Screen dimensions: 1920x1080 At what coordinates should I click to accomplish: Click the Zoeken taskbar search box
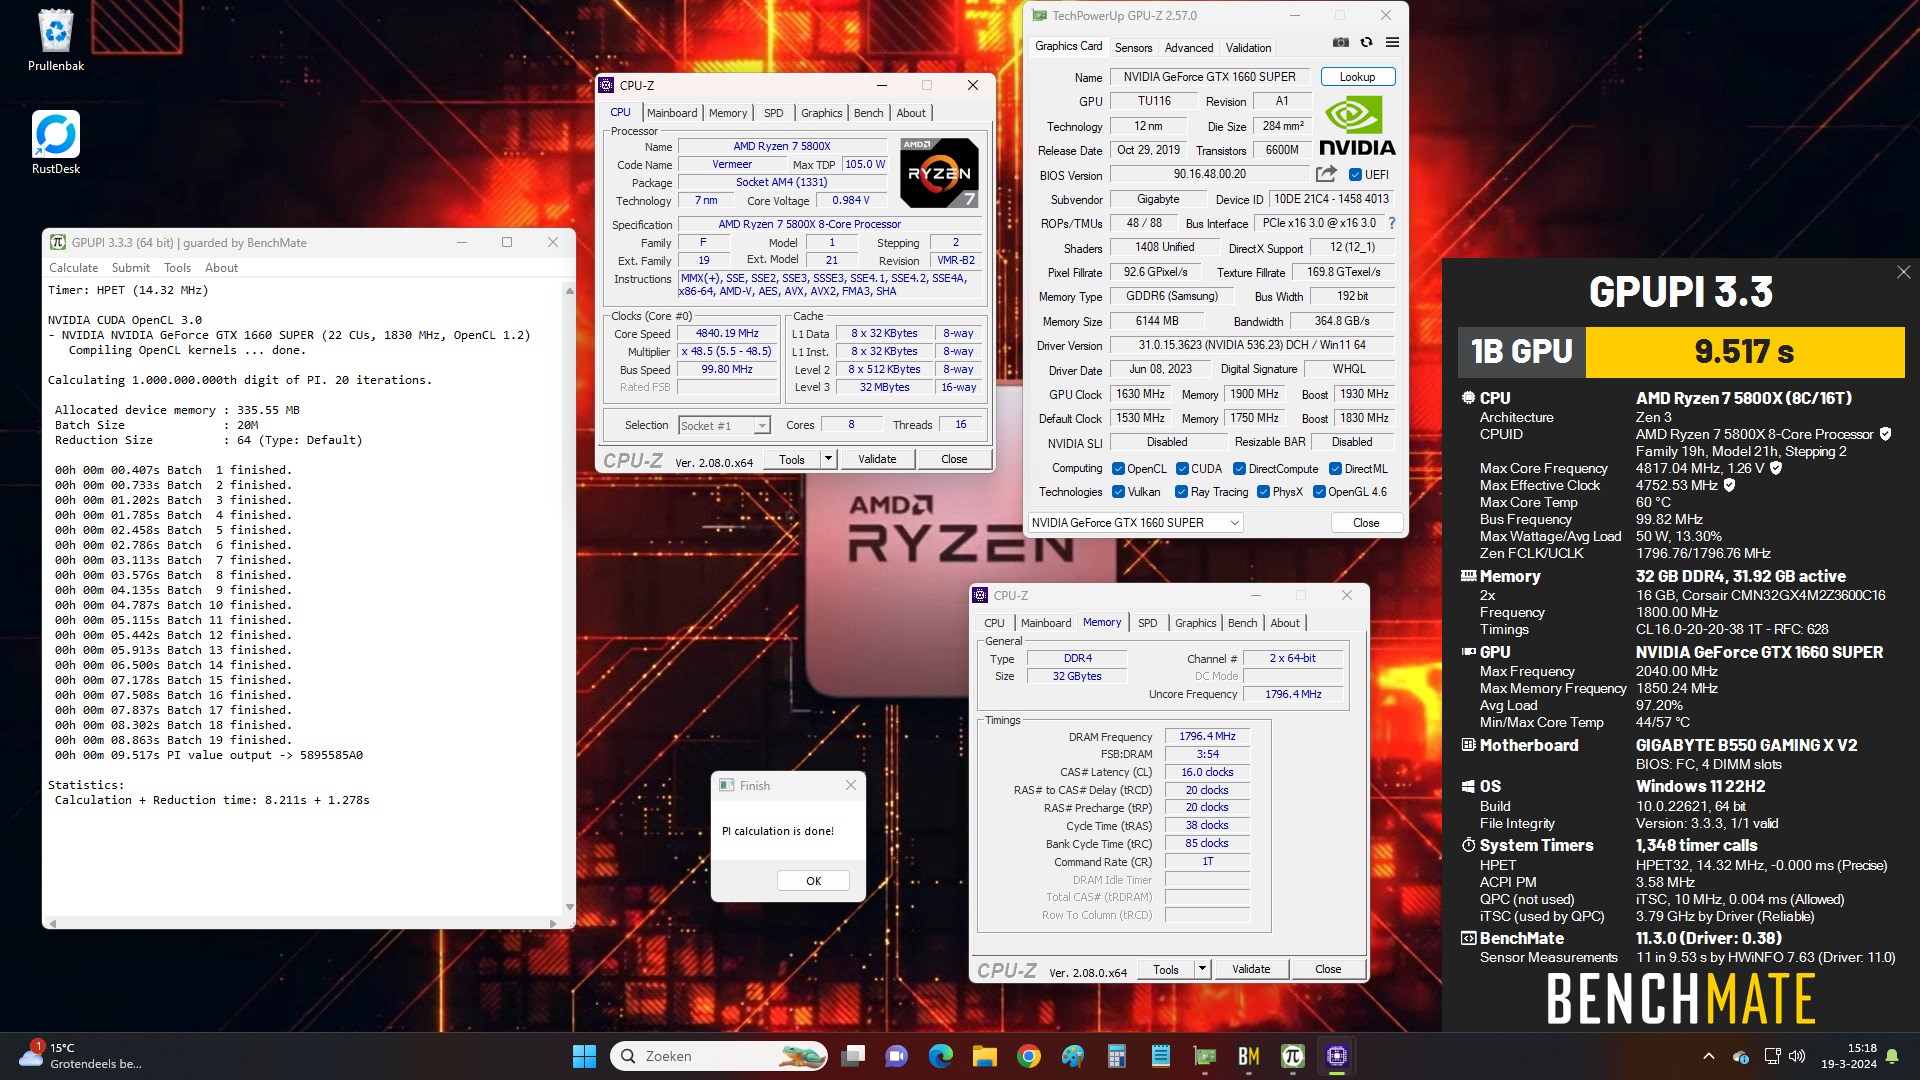pyautogui.click(x=719, y=1056)
